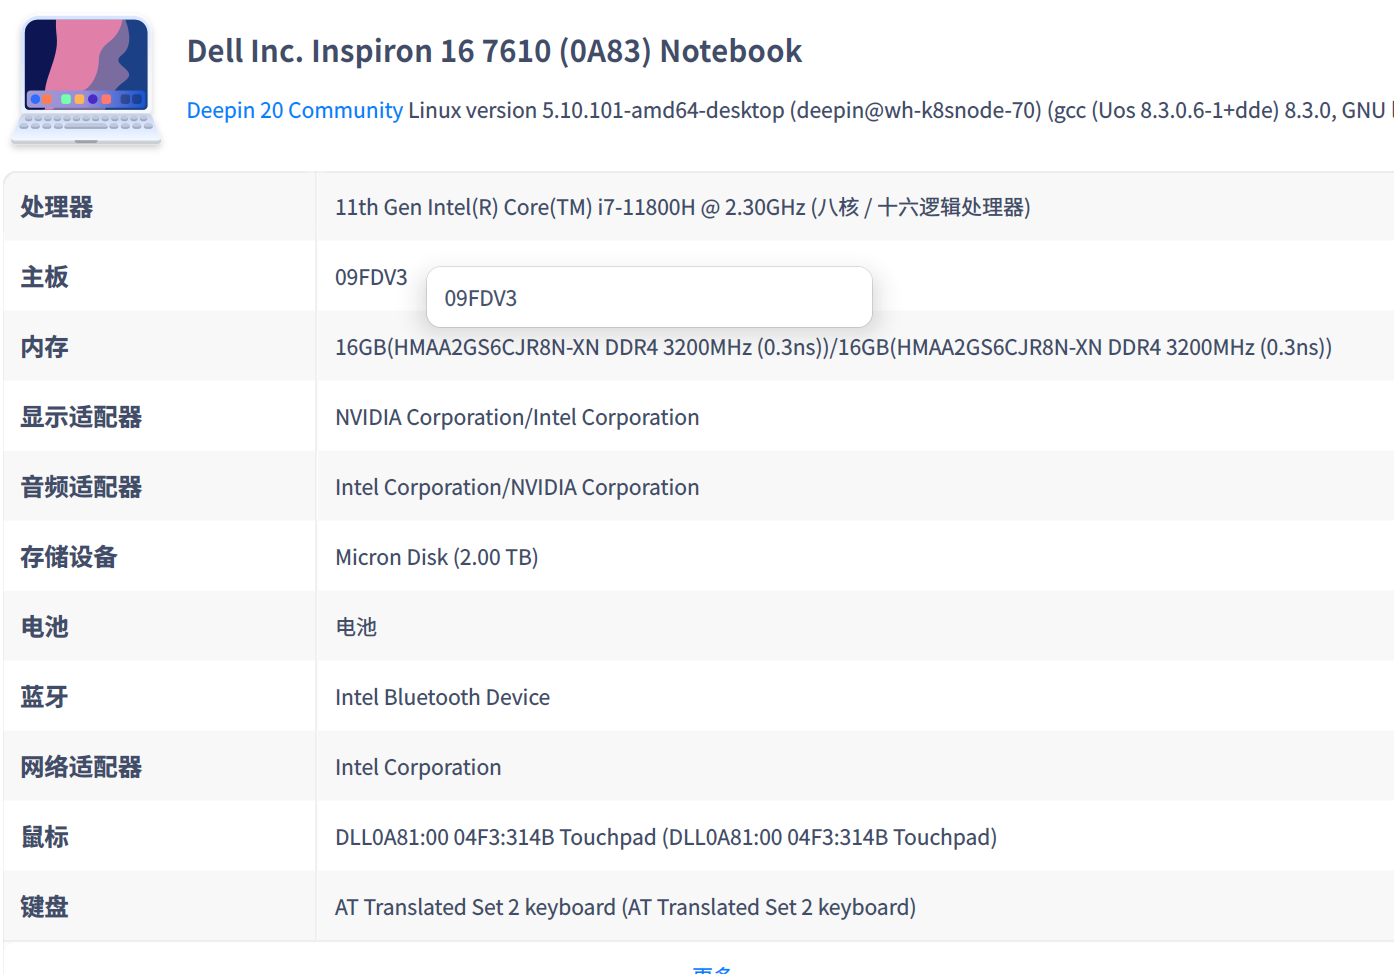Click the 09FDV3 tooltip popup
This screenshot has width=1394, height=974.
(x=649, y=297)
